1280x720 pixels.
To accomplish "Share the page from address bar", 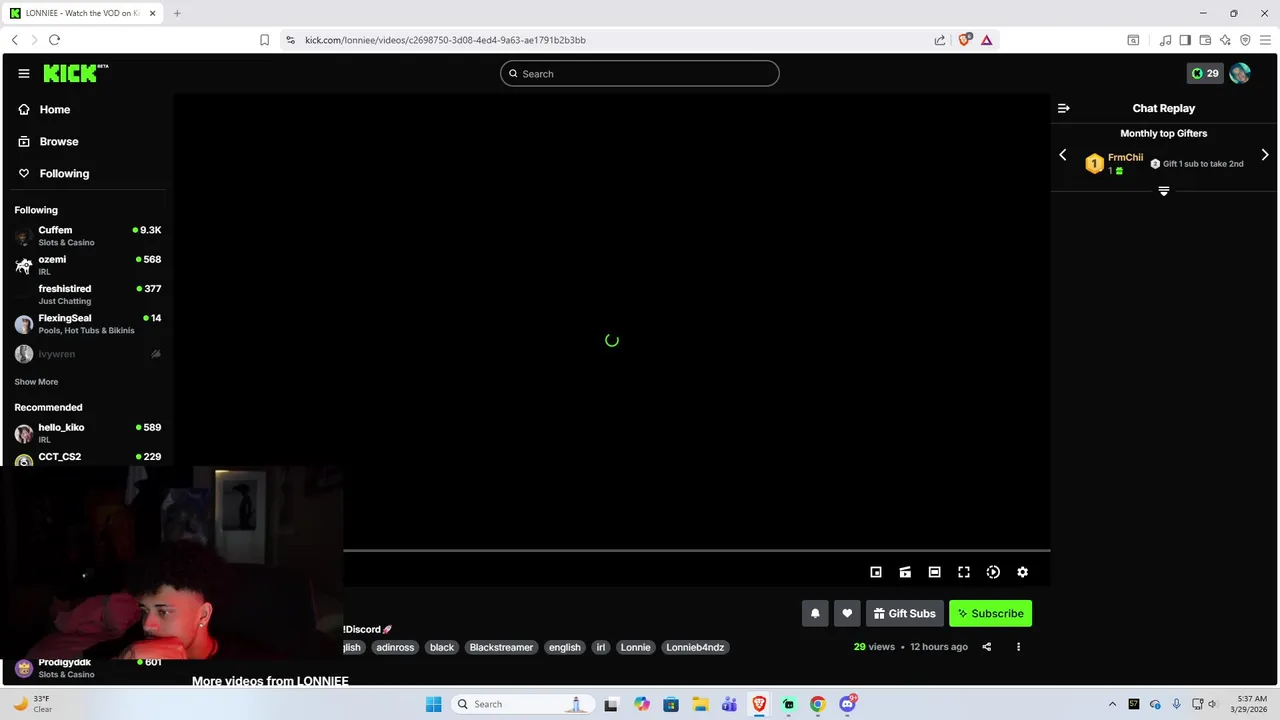I will [940, 40].
